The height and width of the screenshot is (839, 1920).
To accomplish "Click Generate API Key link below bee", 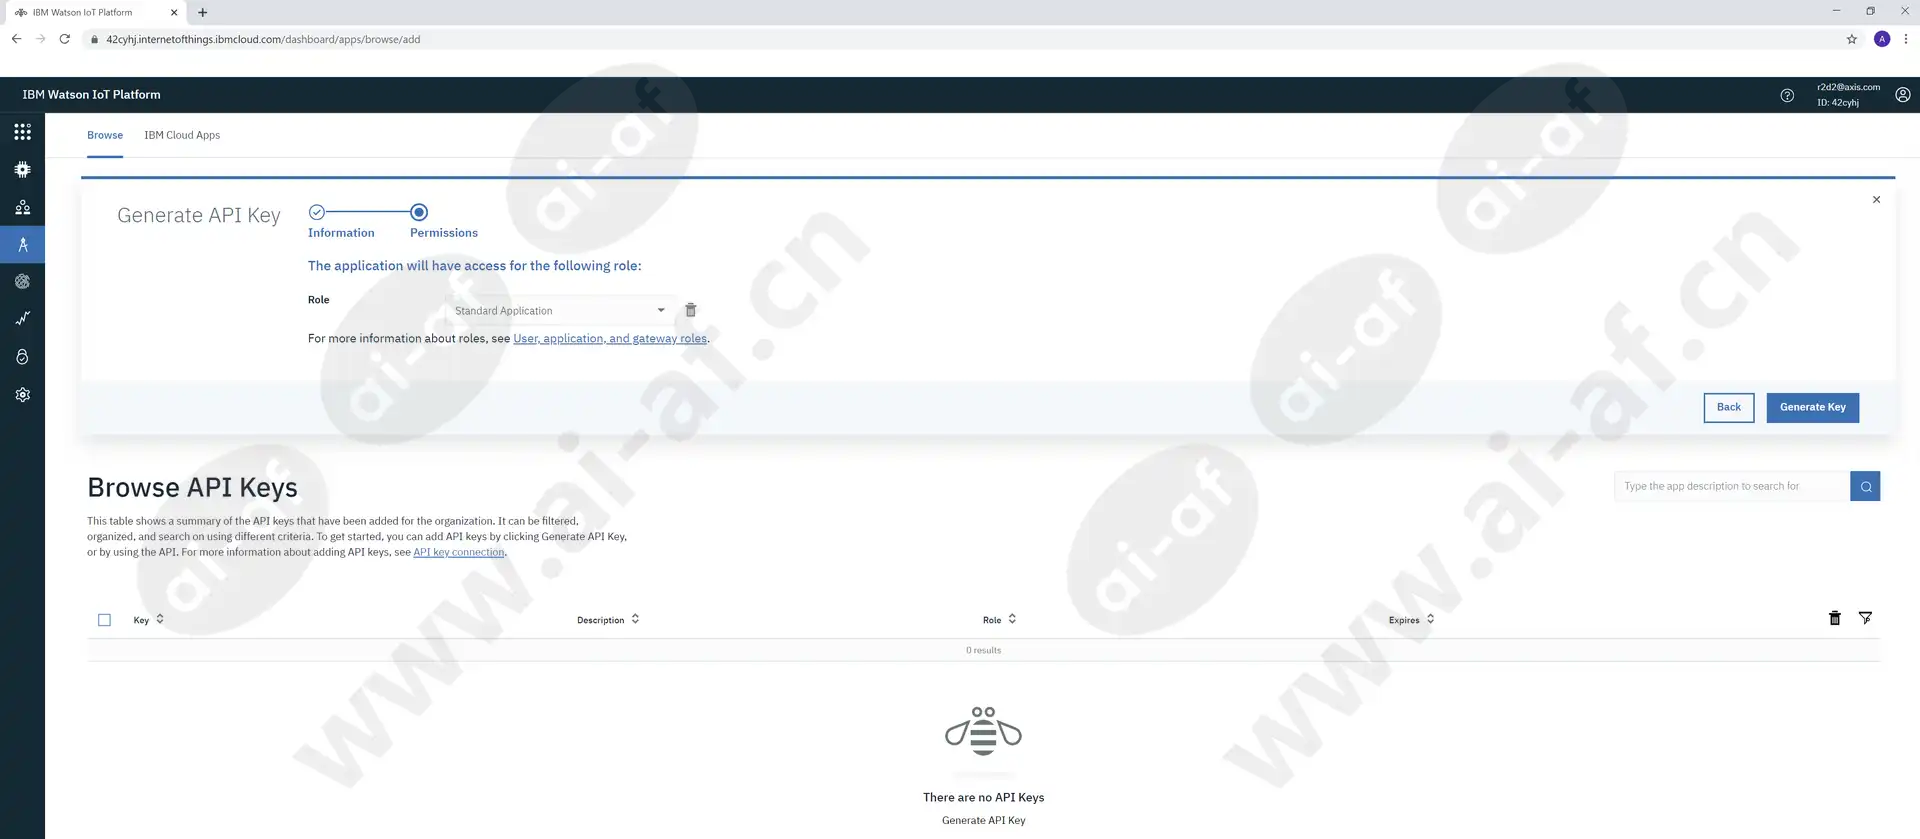I will click(x=983, y=821).
